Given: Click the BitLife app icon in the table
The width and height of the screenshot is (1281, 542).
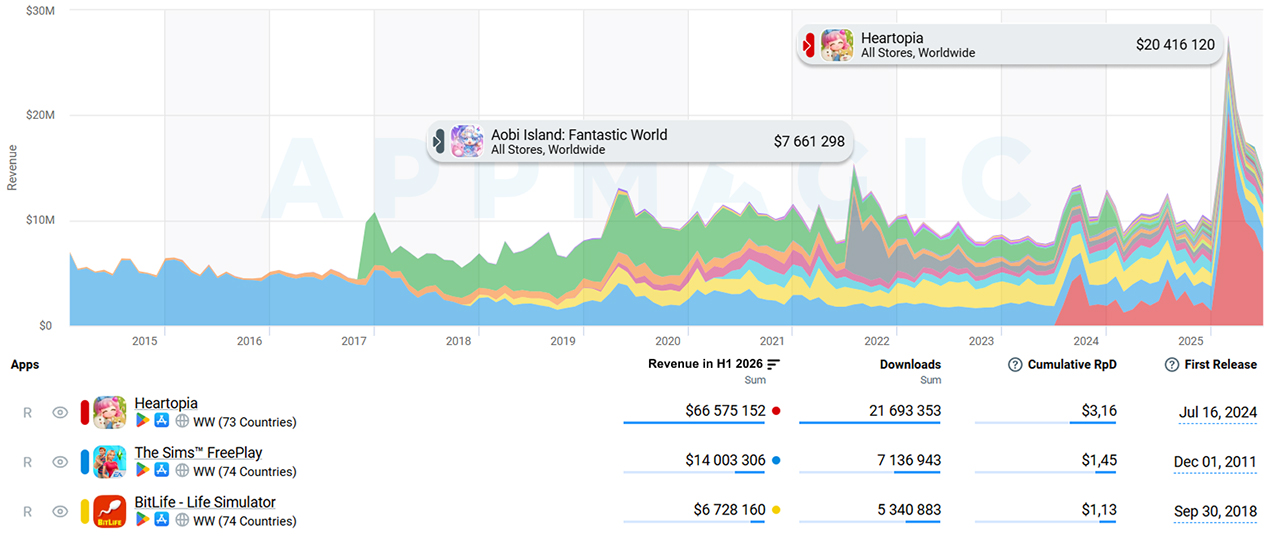Looking at the screenshot, I should (110, 511).
